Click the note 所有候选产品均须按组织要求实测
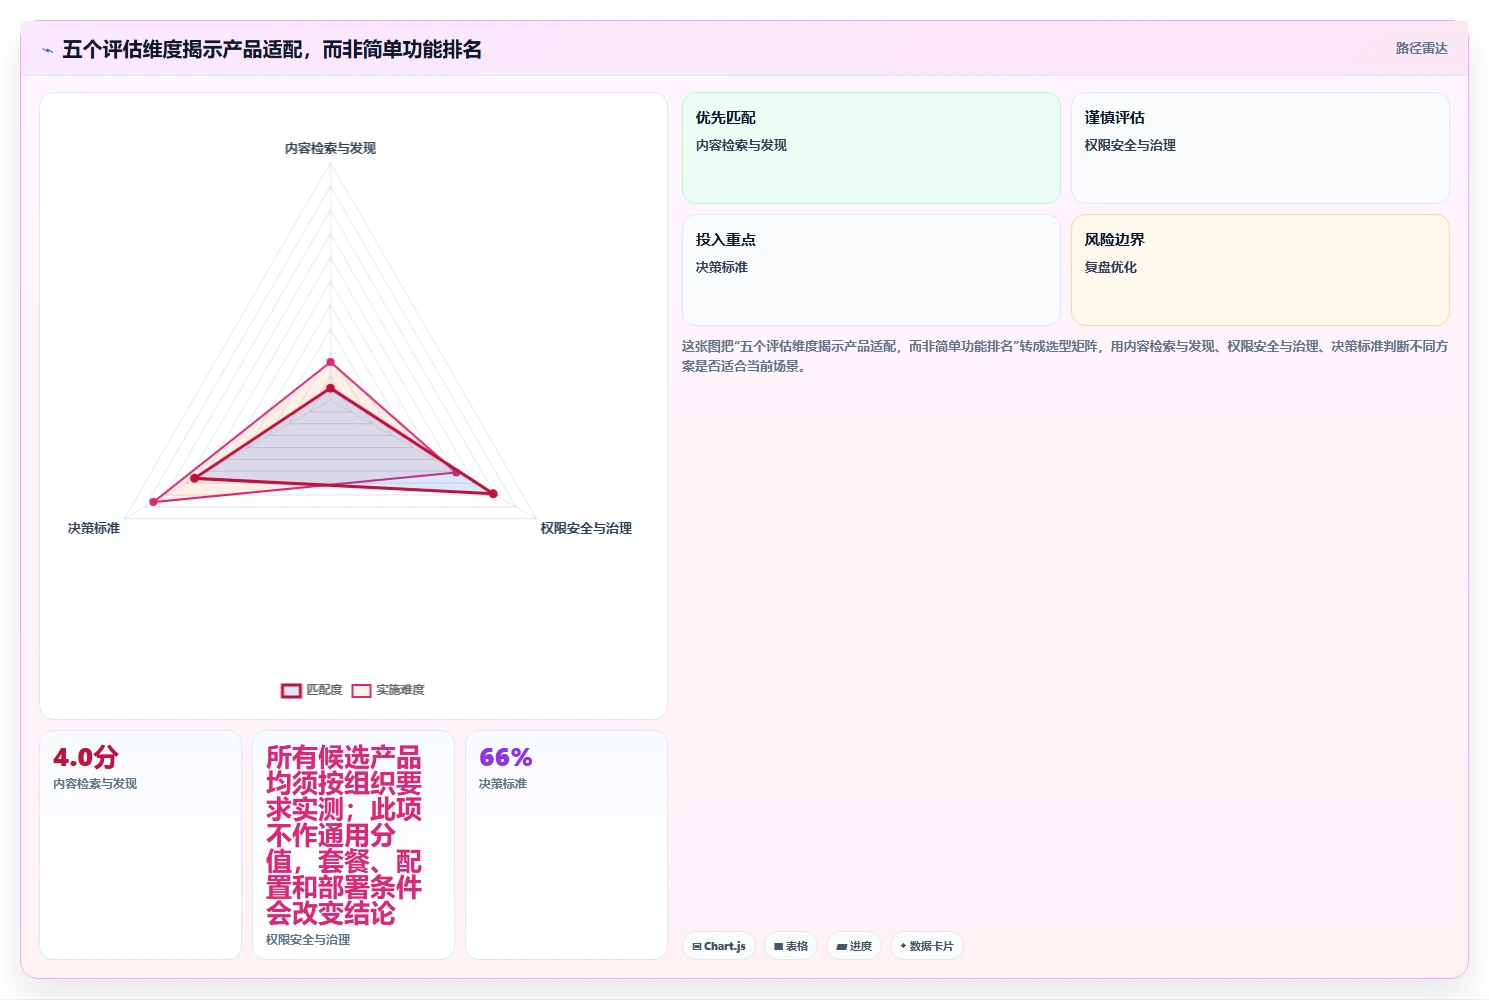 (x=343, y=835)
